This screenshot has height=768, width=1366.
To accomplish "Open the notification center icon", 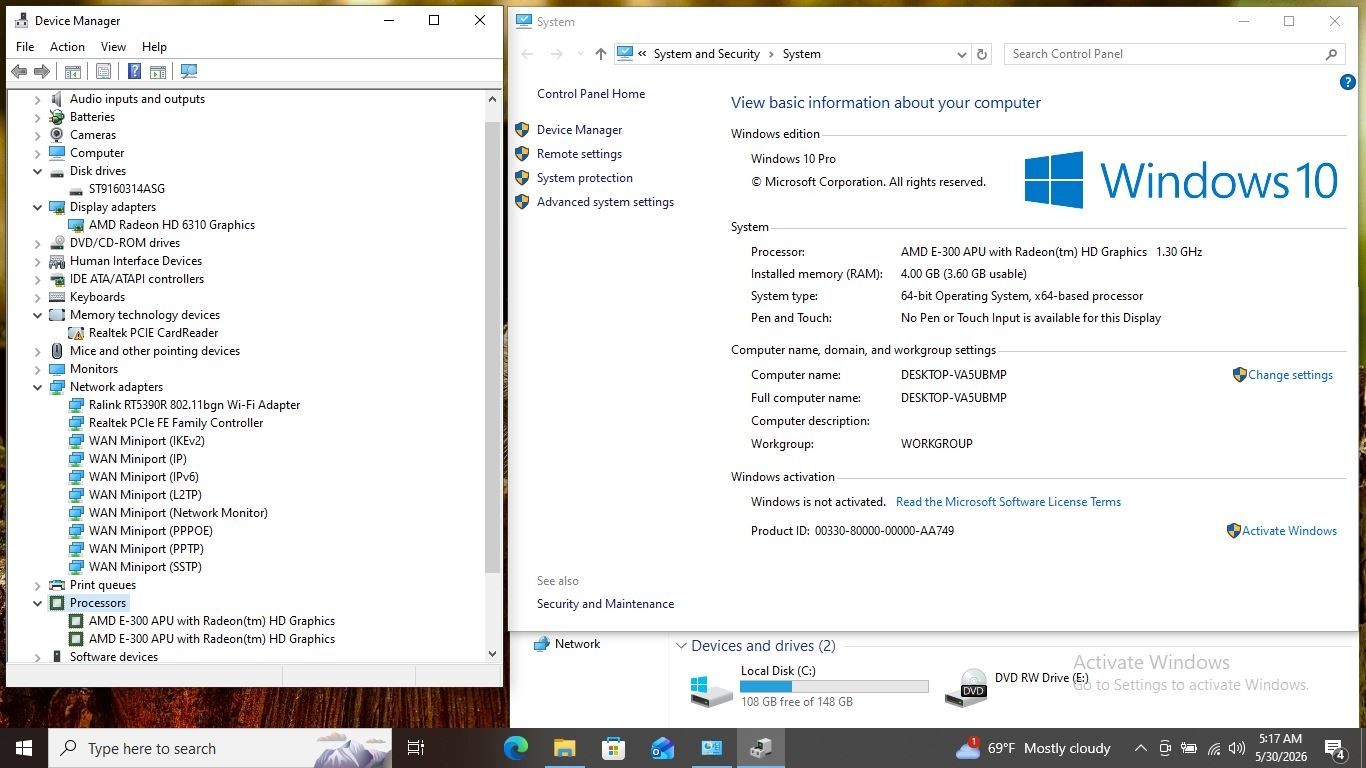I will point(1335,748).
